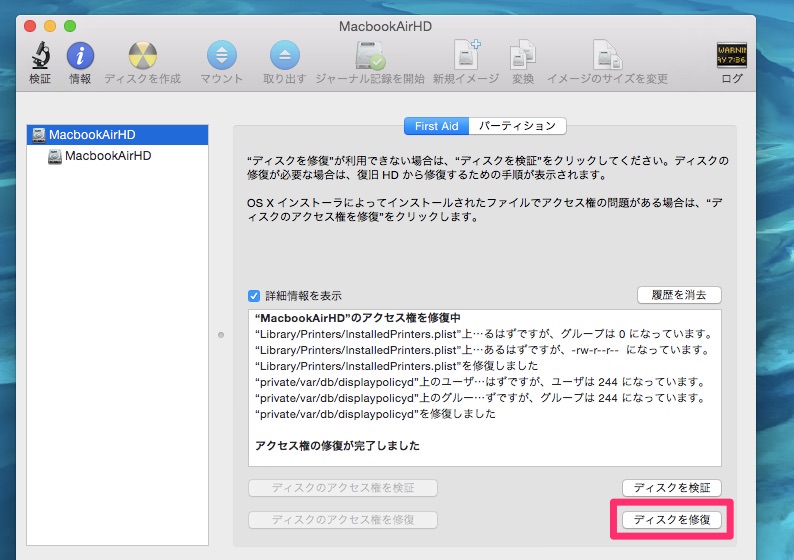Click the マウント (Mount) toolbar icon
The image size is (794, 560).
(221, 55)
